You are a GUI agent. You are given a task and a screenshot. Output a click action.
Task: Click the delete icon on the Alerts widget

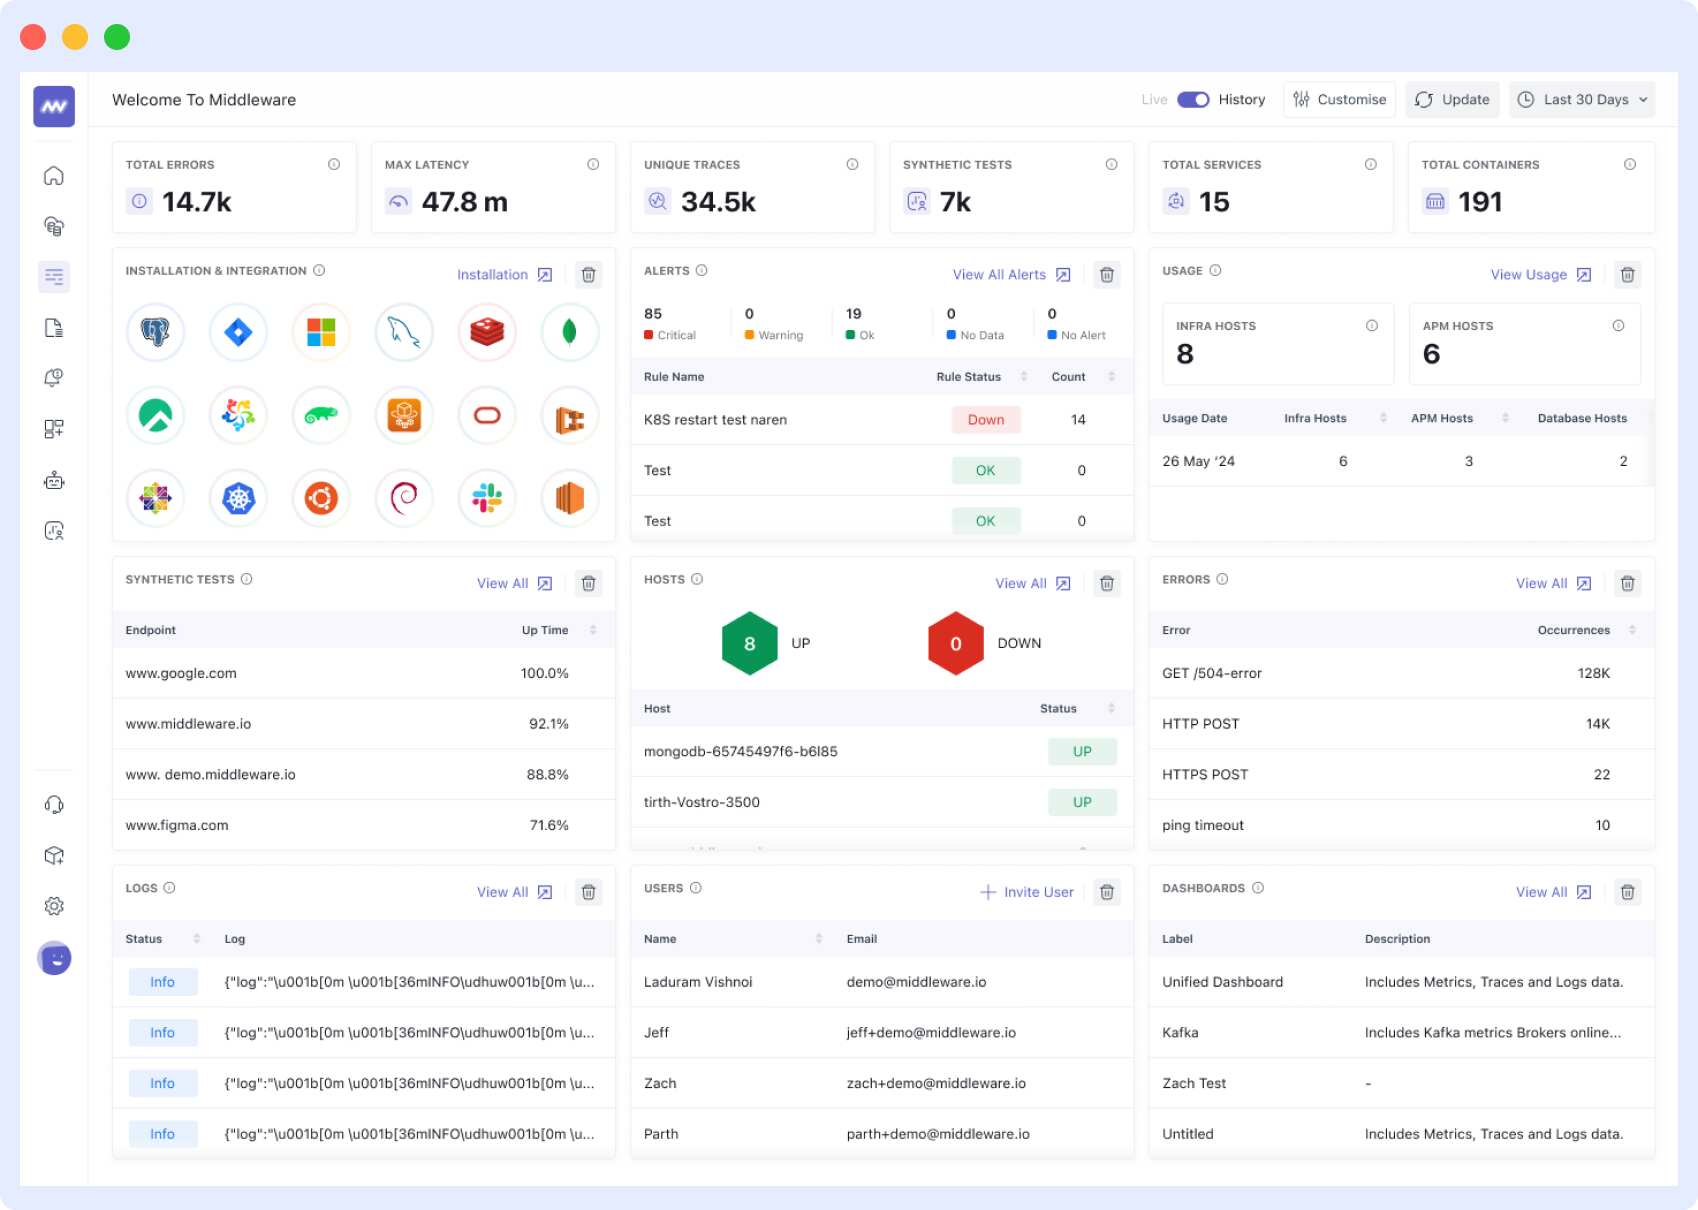pos(1107,275)
